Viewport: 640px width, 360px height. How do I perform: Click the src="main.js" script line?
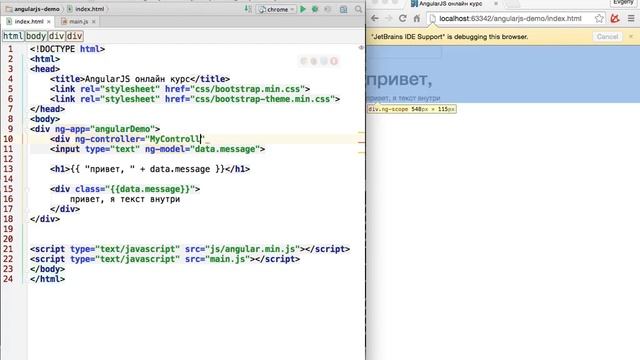tap(164, 259)
